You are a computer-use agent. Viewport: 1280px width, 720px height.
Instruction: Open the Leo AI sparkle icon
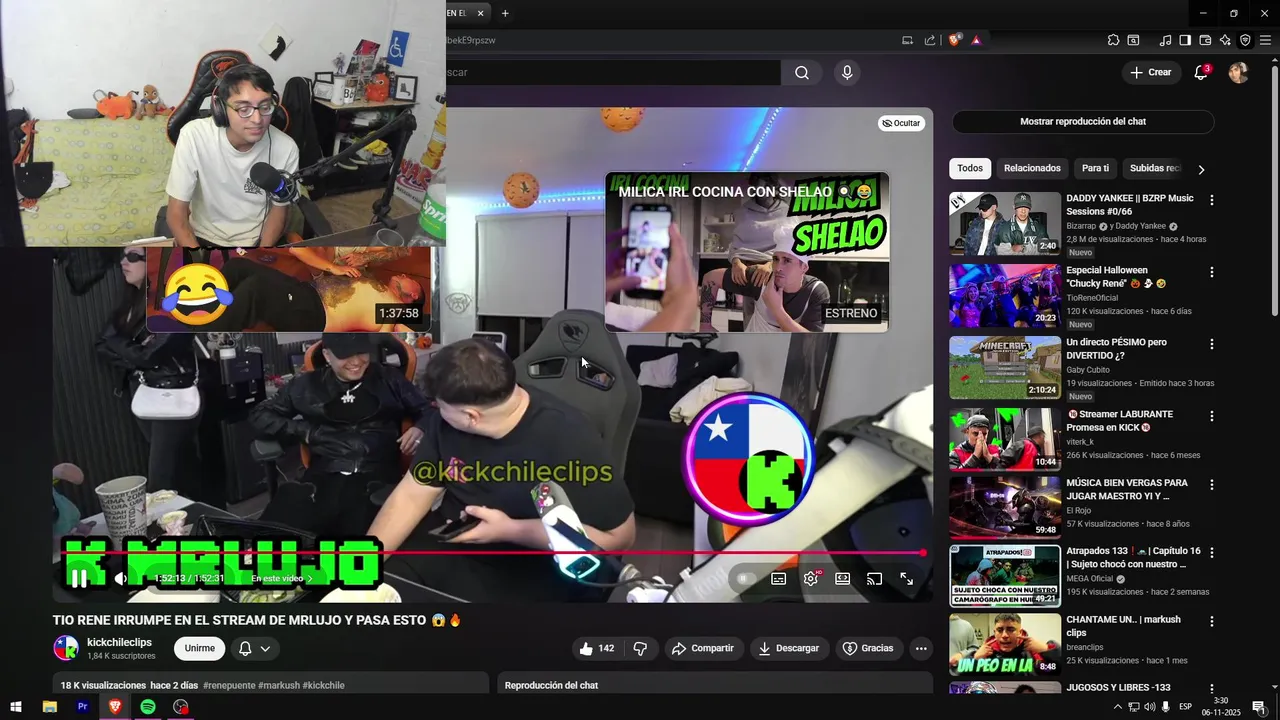click(1225, 40)
